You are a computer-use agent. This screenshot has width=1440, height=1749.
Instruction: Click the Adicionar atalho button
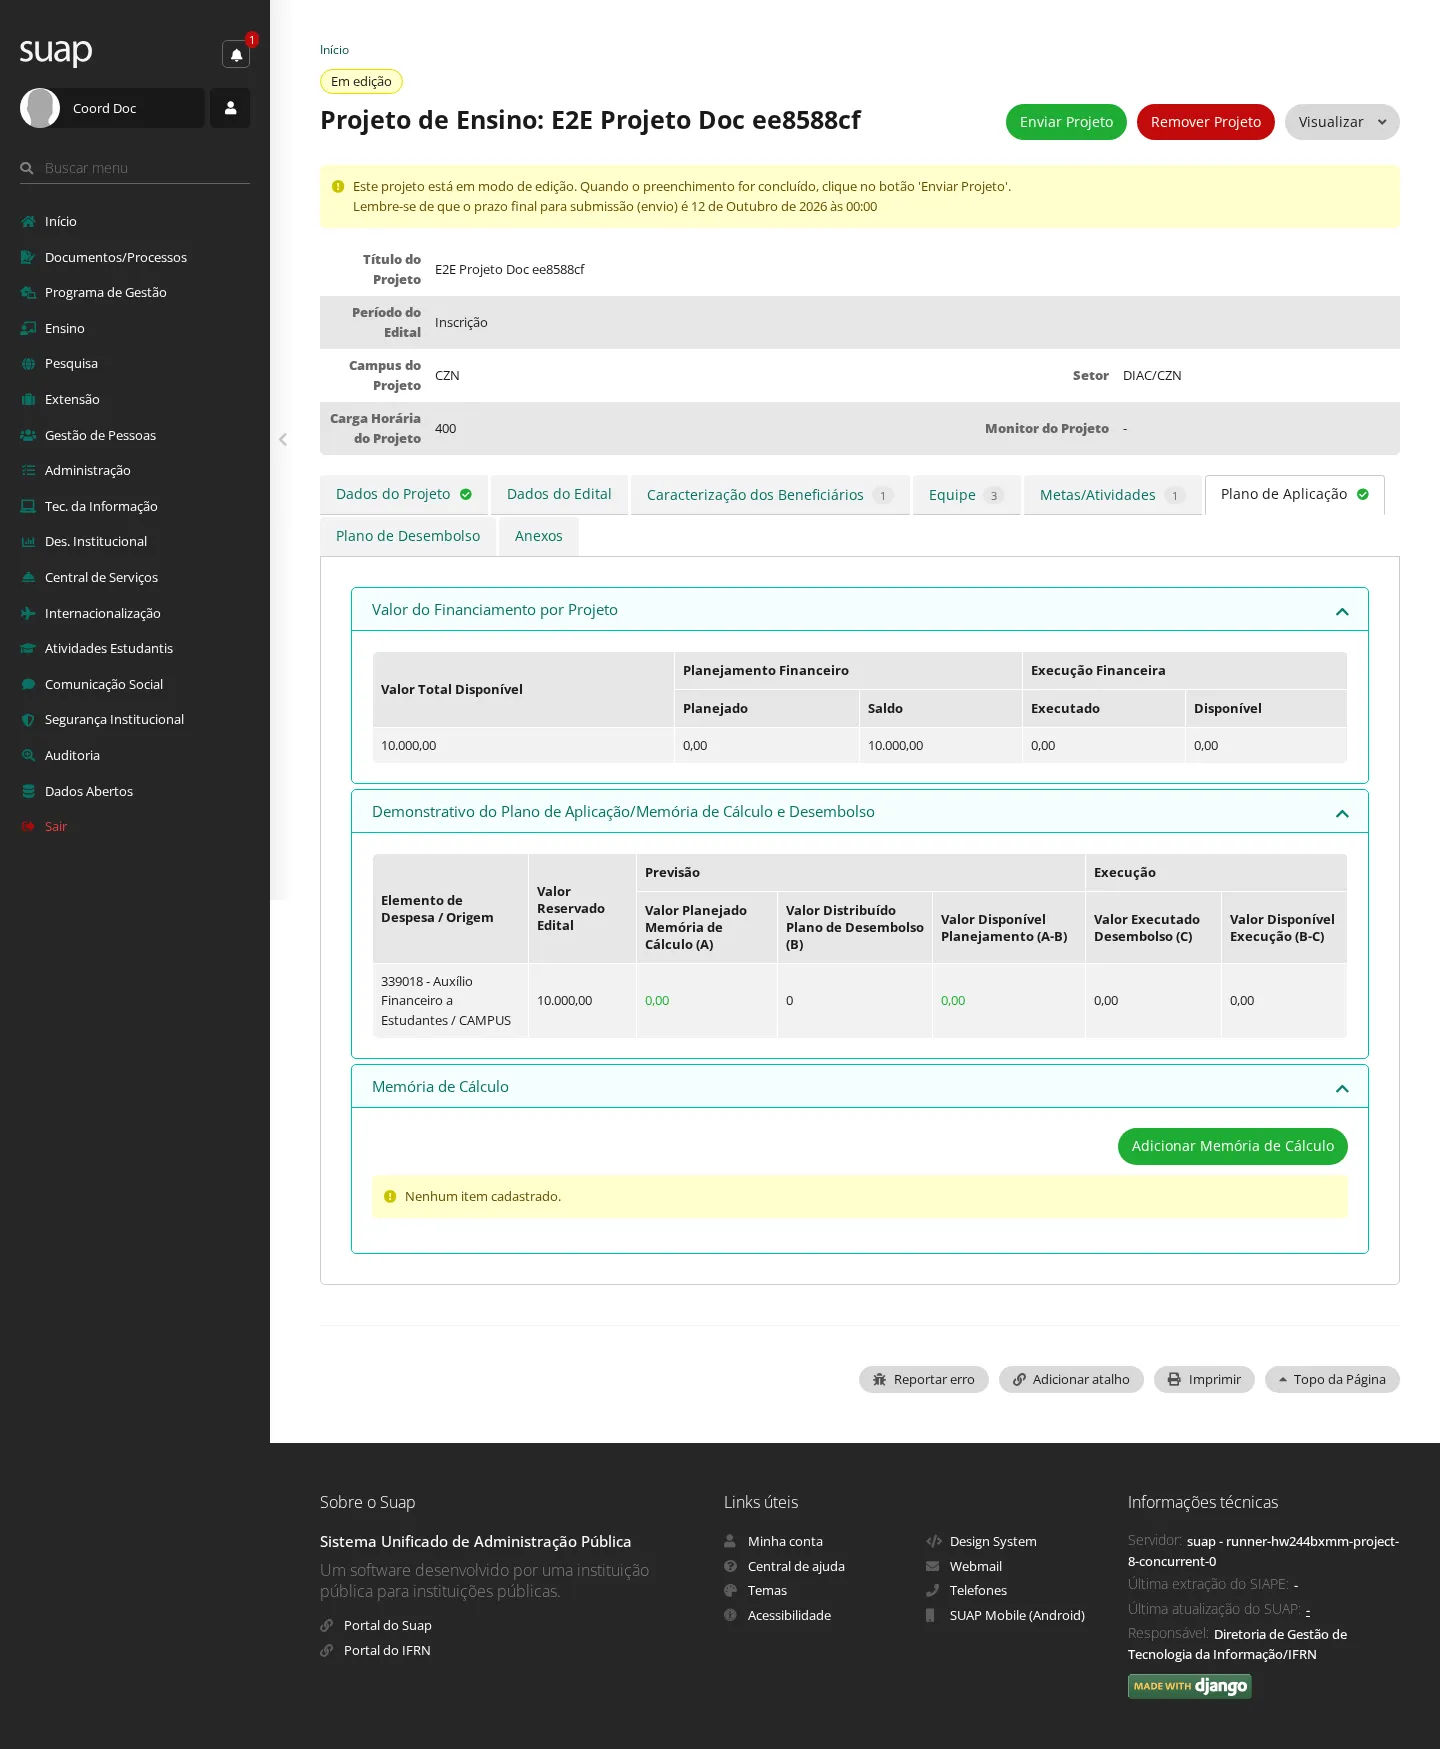pos(1071,1380)
